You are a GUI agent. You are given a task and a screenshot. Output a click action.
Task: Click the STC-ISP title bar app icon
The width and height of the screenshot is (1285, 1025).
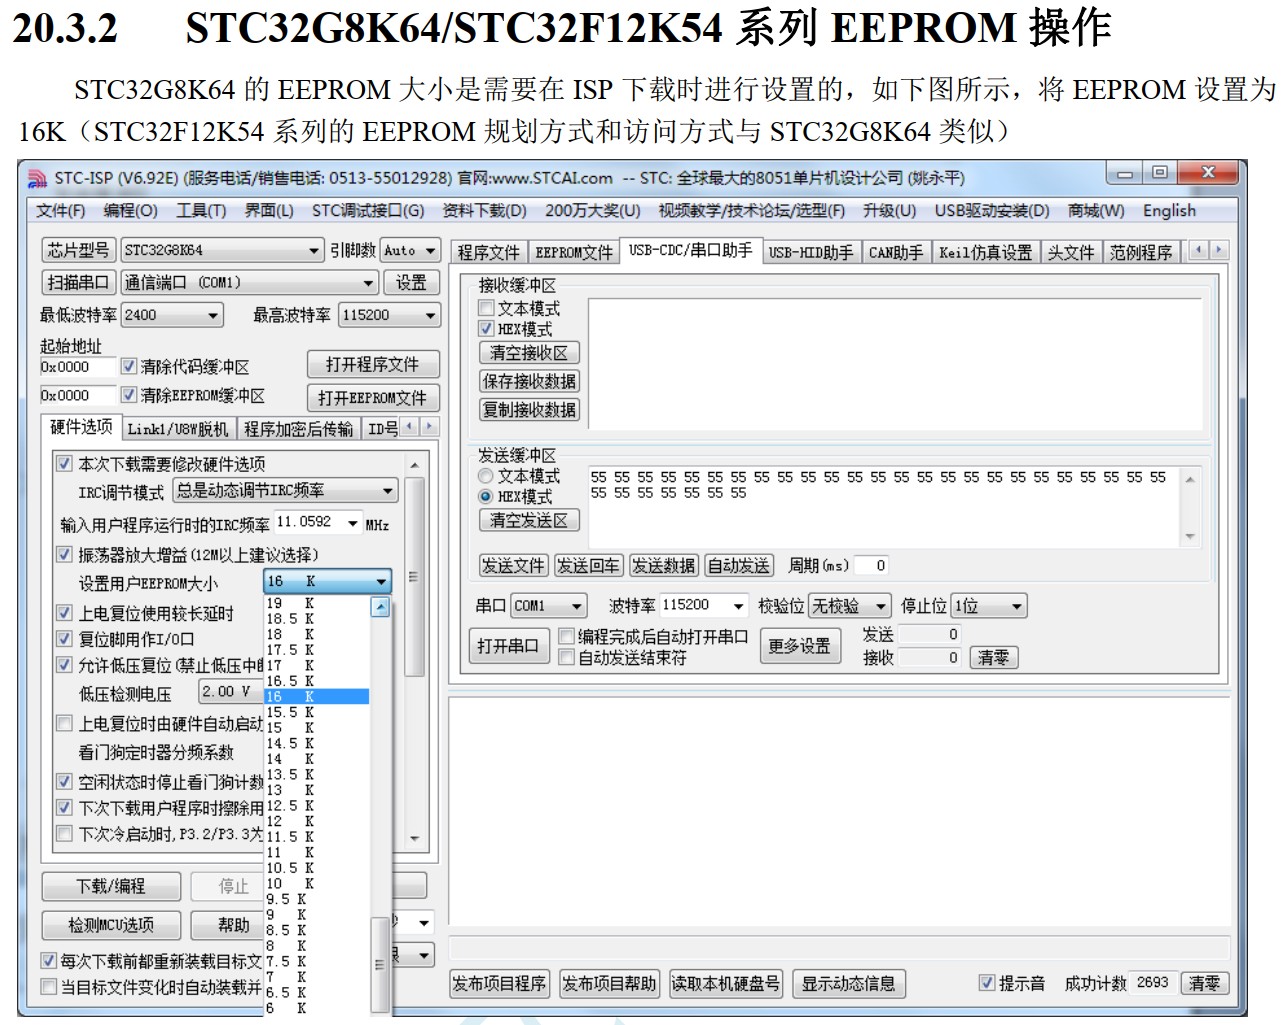37,178
